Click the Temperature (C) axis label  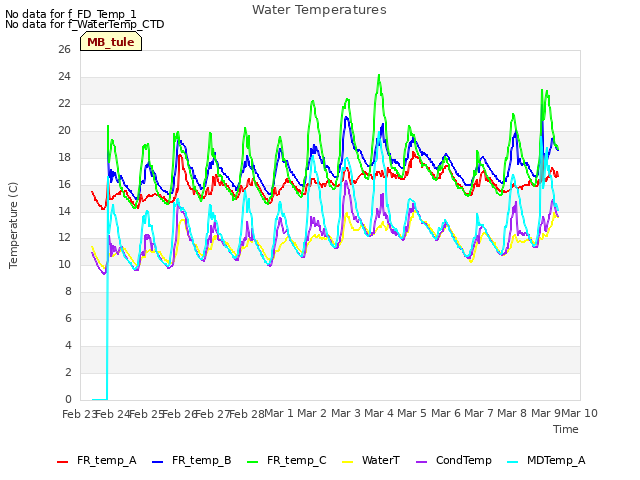coord(13,225)
